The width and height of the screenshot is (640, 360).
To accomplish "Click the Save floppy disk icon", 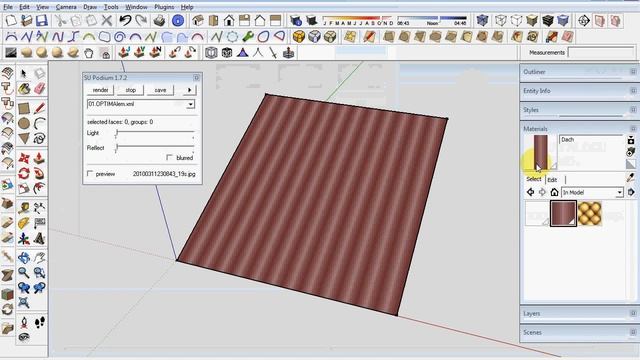I will [x=42, y=20].
